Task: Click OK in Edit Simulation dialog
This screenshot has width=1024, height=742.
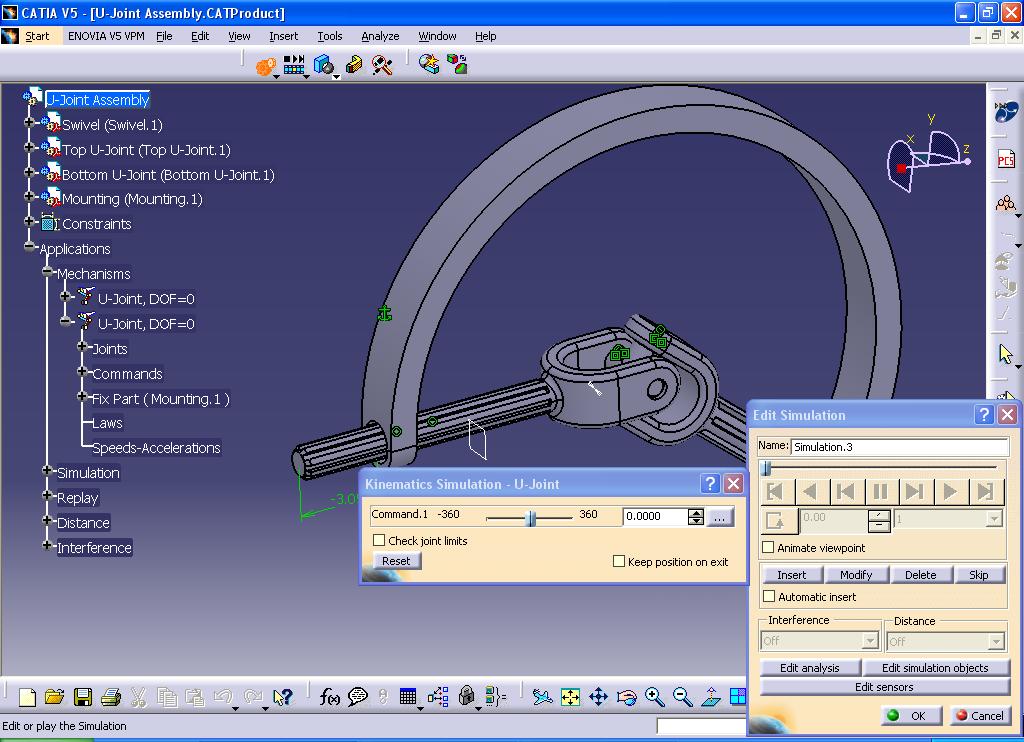Action: [911, 716]
